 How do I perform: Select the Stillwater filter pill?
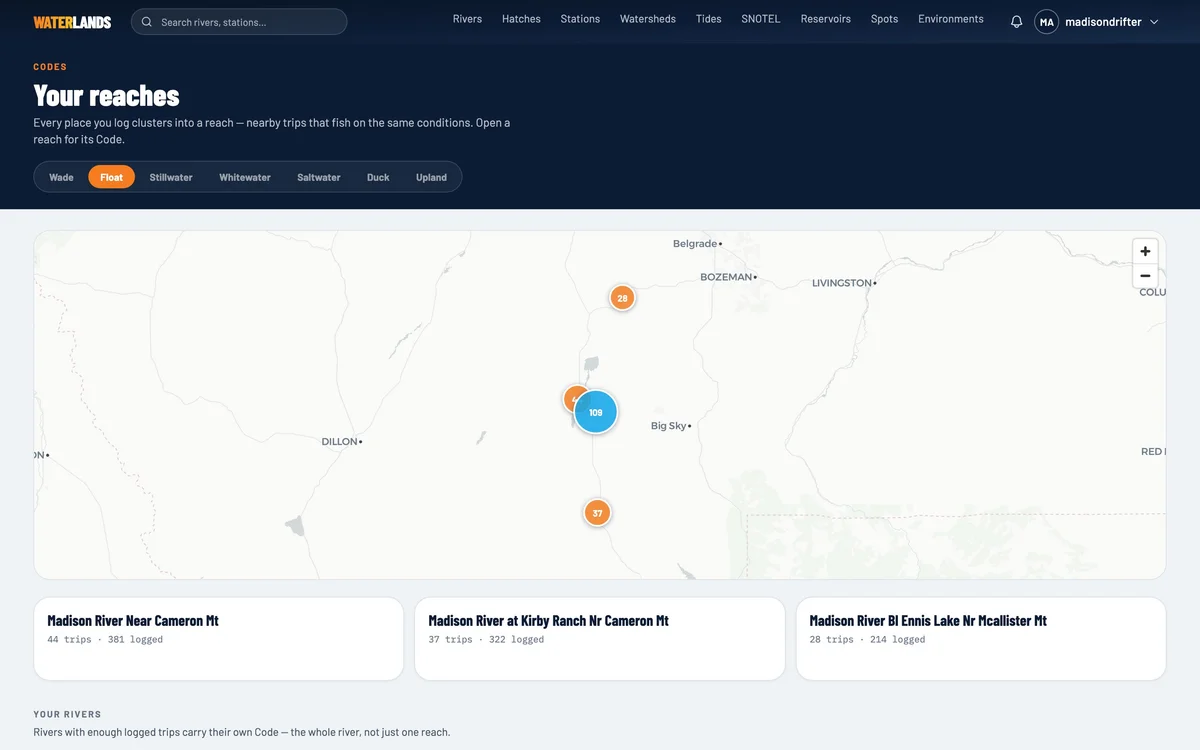tap(171, 177)
